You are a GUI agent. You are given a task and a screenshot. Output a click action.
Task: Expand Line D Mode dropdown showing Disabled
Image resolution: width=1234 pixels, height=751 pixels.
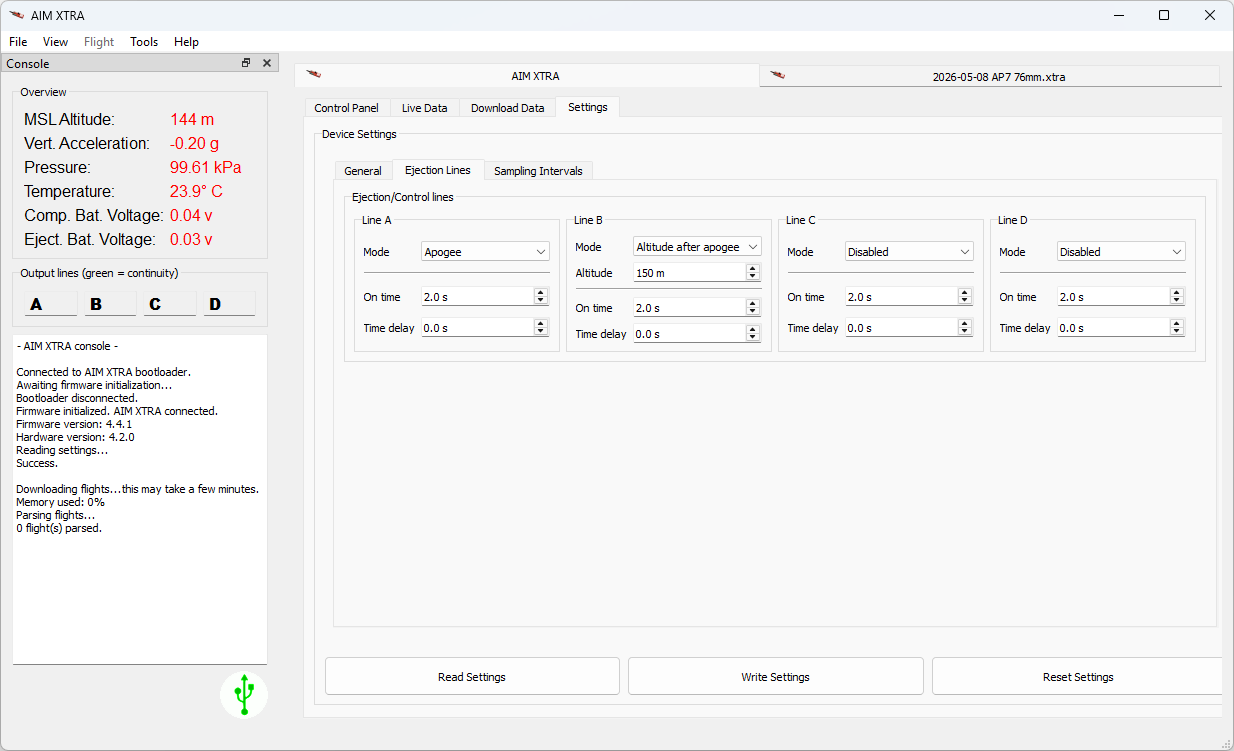(x=1121, y=252)
